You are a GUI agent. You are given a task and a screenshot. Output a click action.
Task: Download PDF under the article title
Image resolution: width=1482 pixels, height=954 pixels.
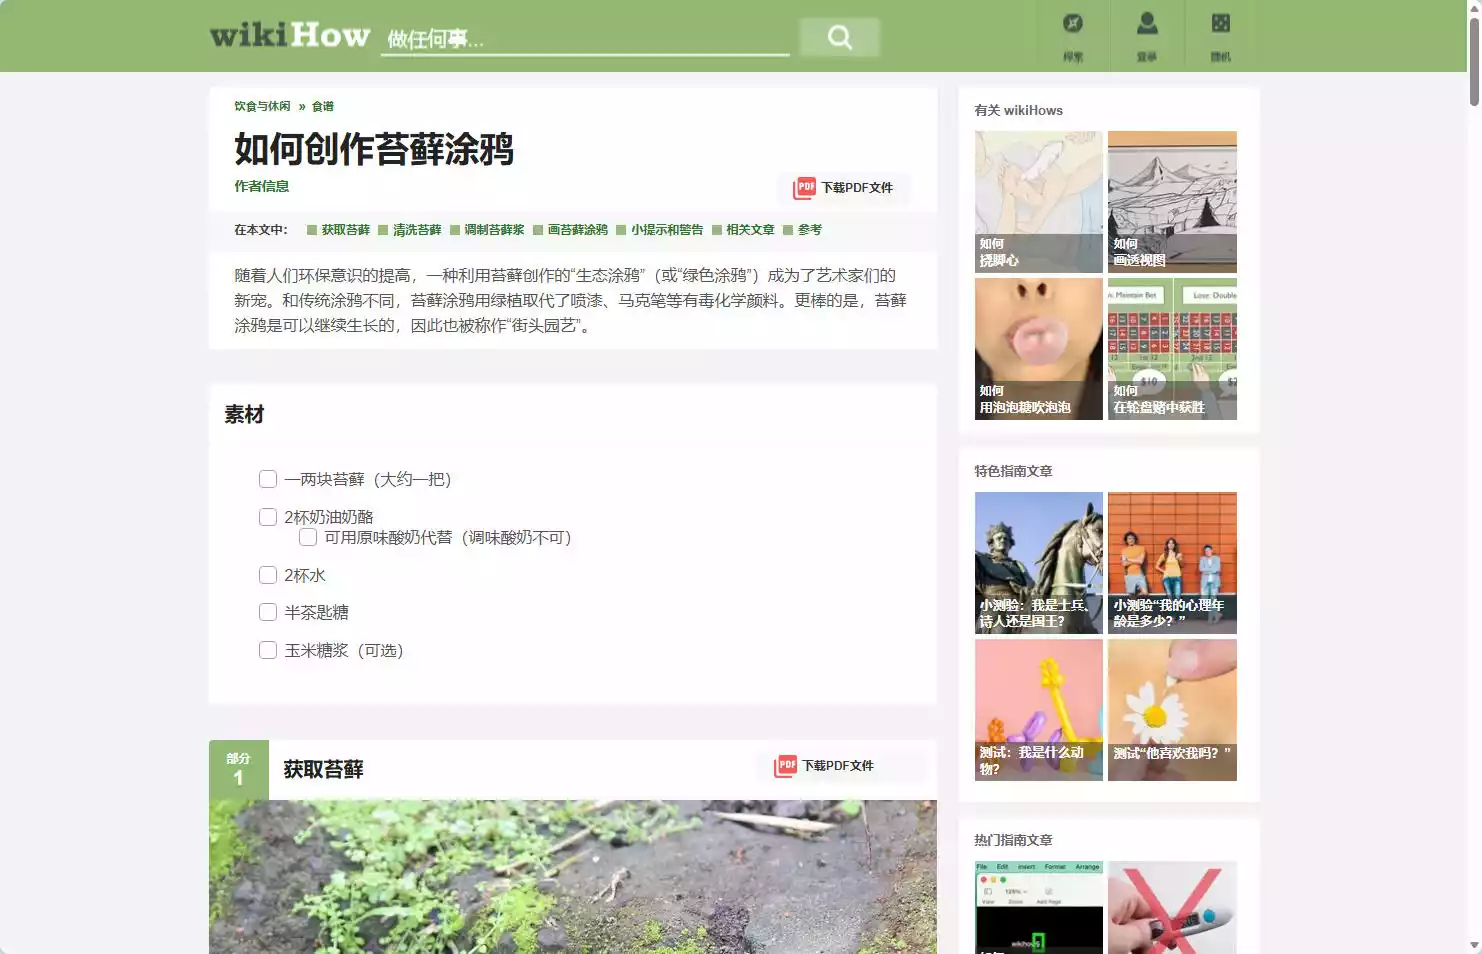click(x=843, y=188)
